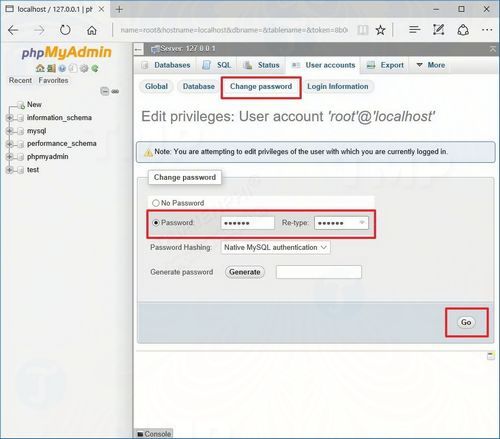Select the No Password radio button
The image size is (500, 439).
pyautogui.click(x=156, y=203)
